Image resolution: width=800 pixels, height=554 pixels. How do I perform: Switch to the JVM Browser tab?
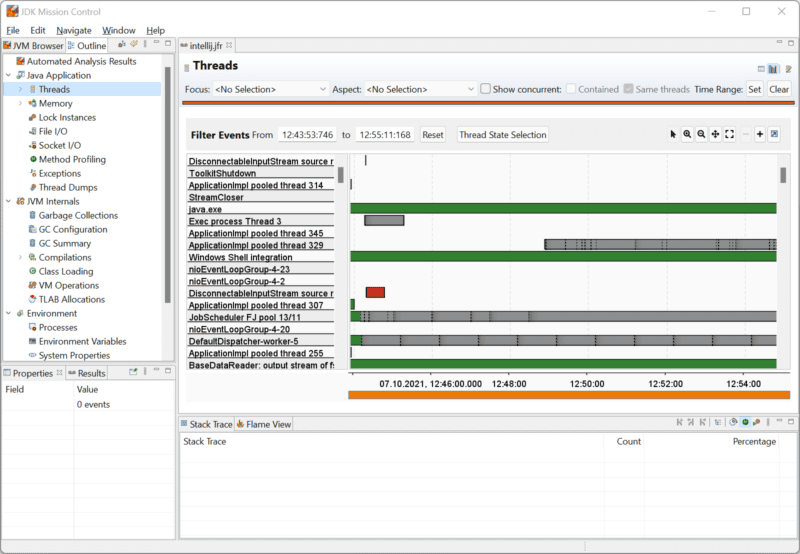(x=33, y=45)
